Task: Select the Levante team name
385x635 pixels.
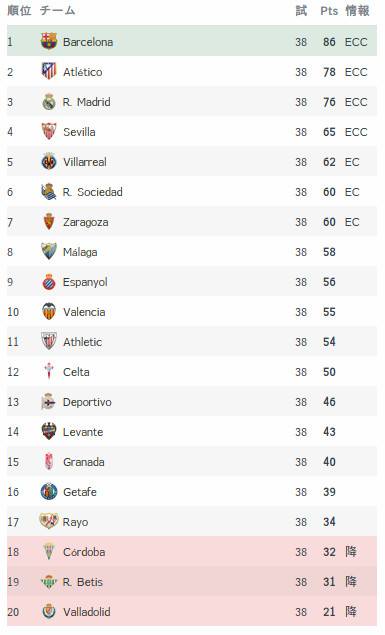Action: [x=83, y=432]
